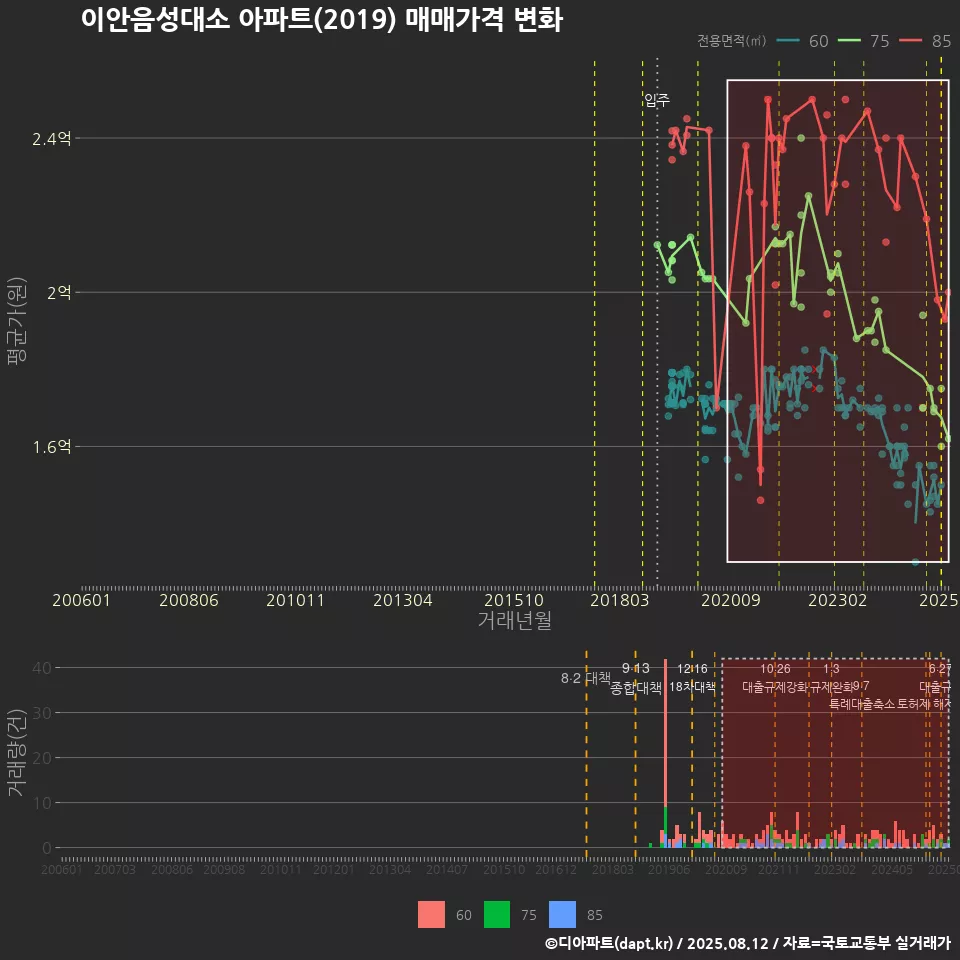Viewport: 960px width, 960px height.
Task: Click the blue 85 swatch in the volume legend
Action: pyautogui.click(x=563, y=914)
